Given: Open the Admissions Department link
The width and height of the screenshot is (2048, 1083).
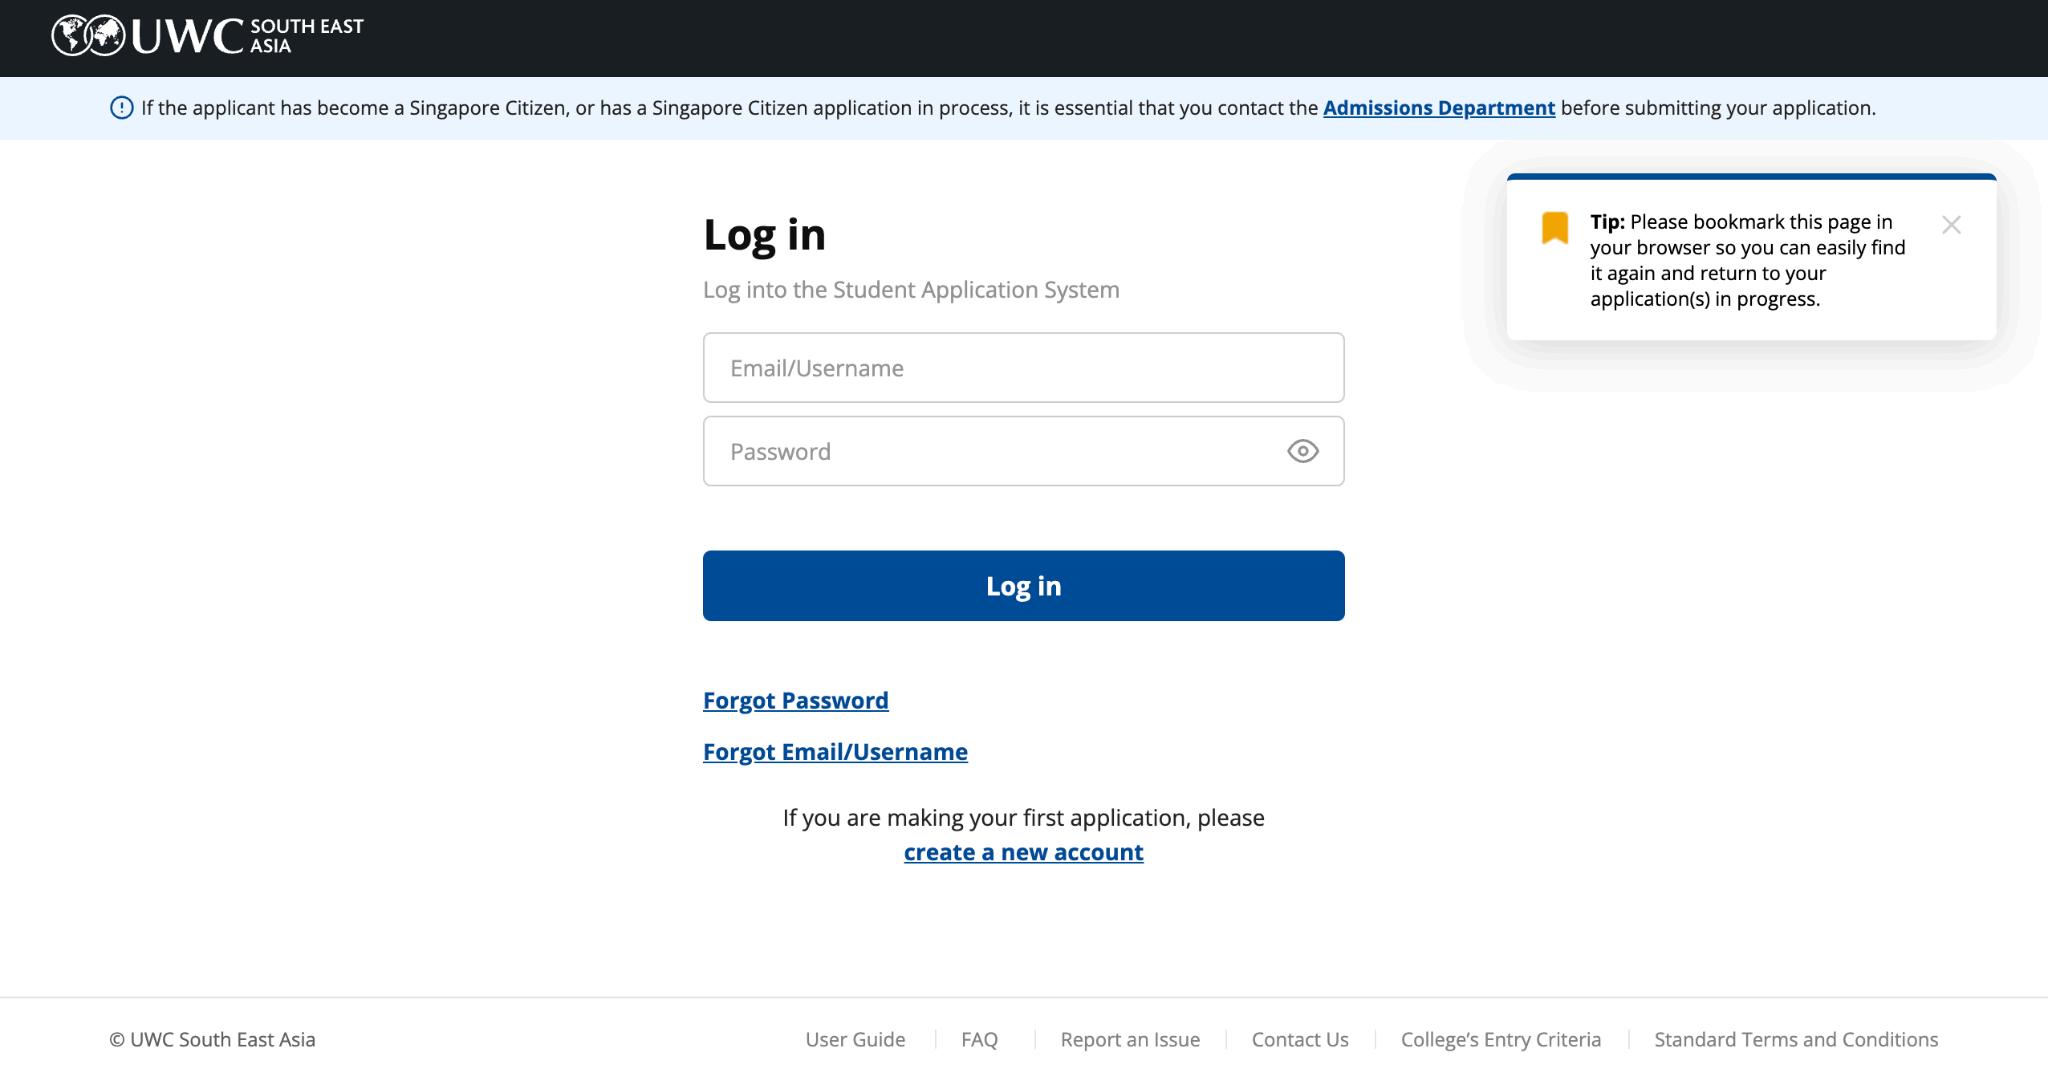Looking at the screenshot, I should point(1438,108).
